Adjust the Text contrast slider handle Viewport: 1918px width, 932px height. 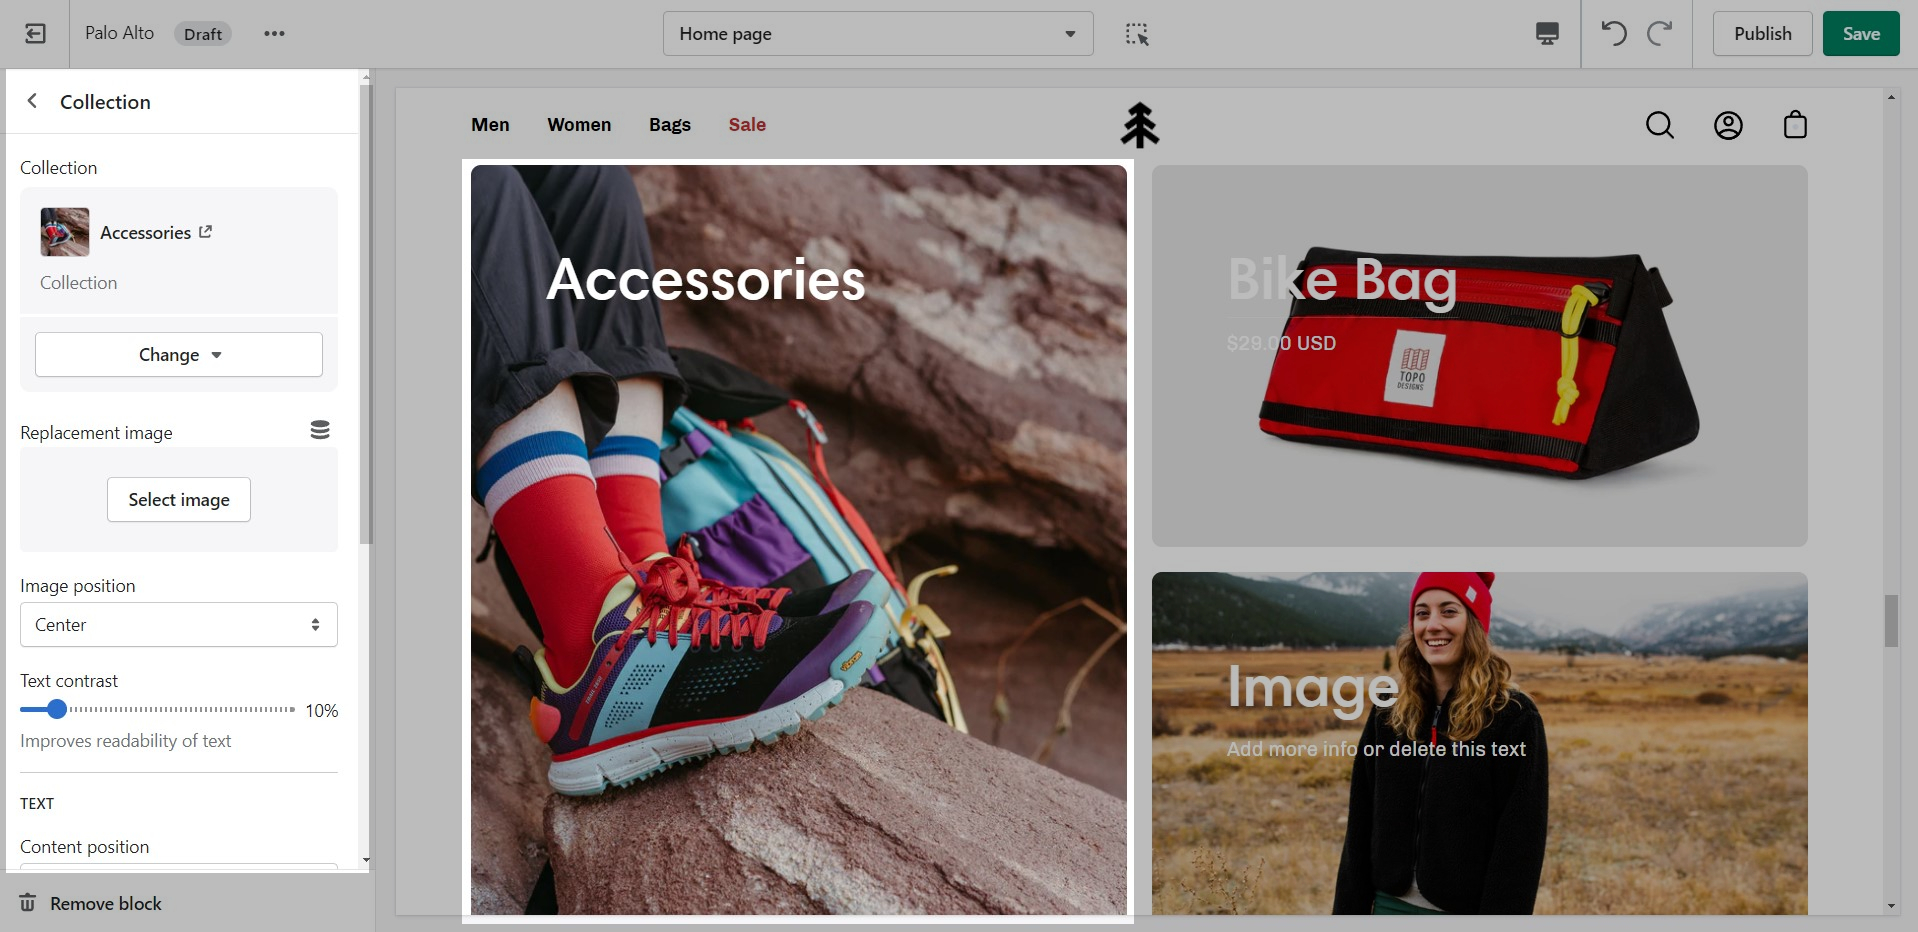point(57,709)
